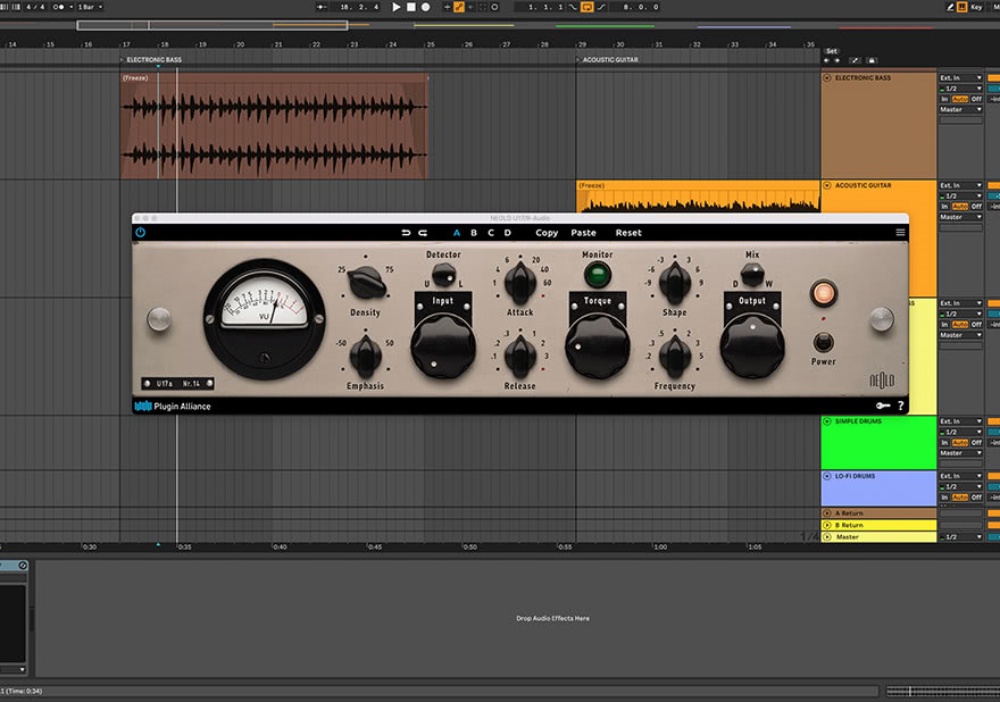1000x702 pixels.
Task: Click the U17a Nr.14 nameplate
Action: pos(178,383)
